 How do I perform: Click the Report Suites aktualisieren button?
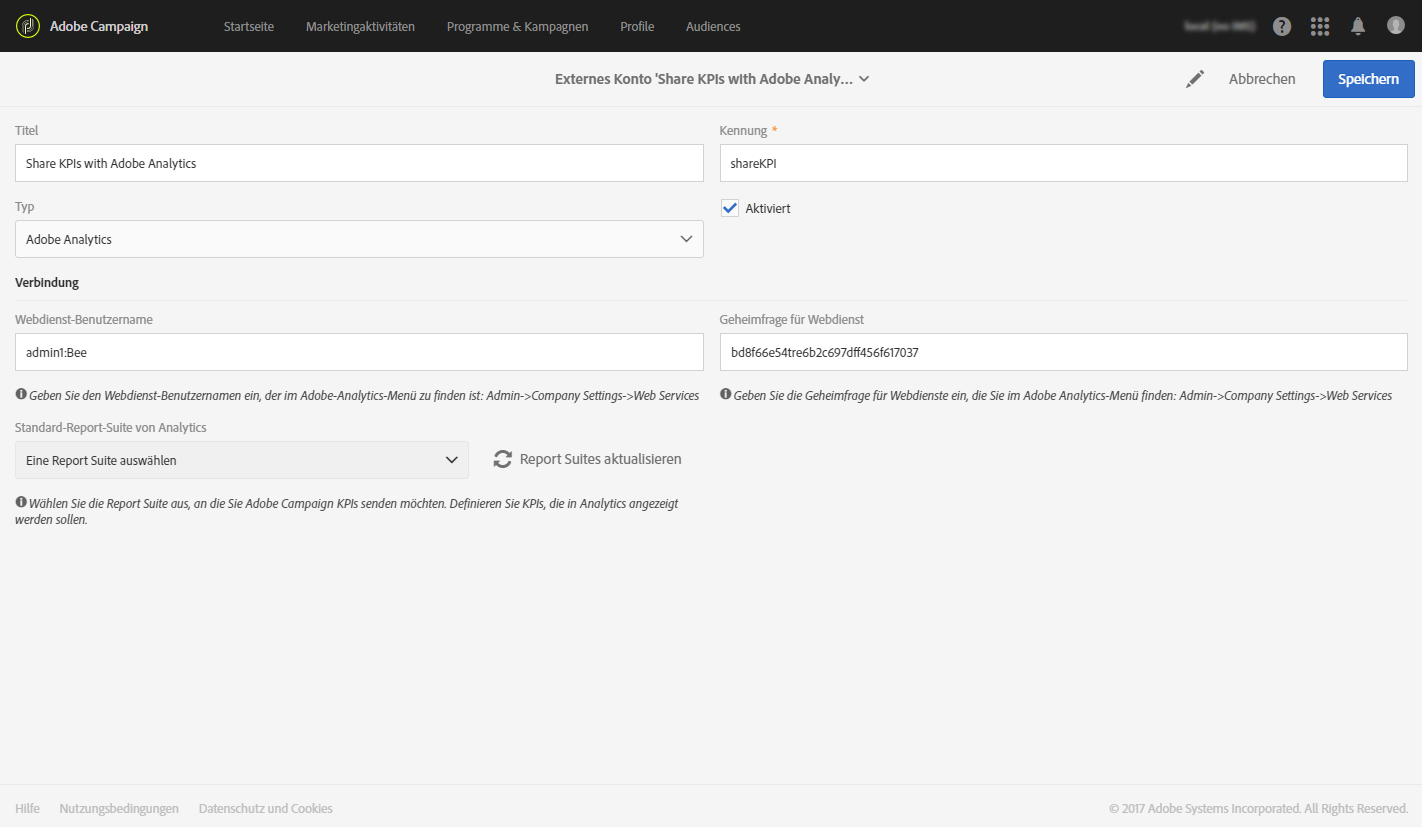click(588, 459)
